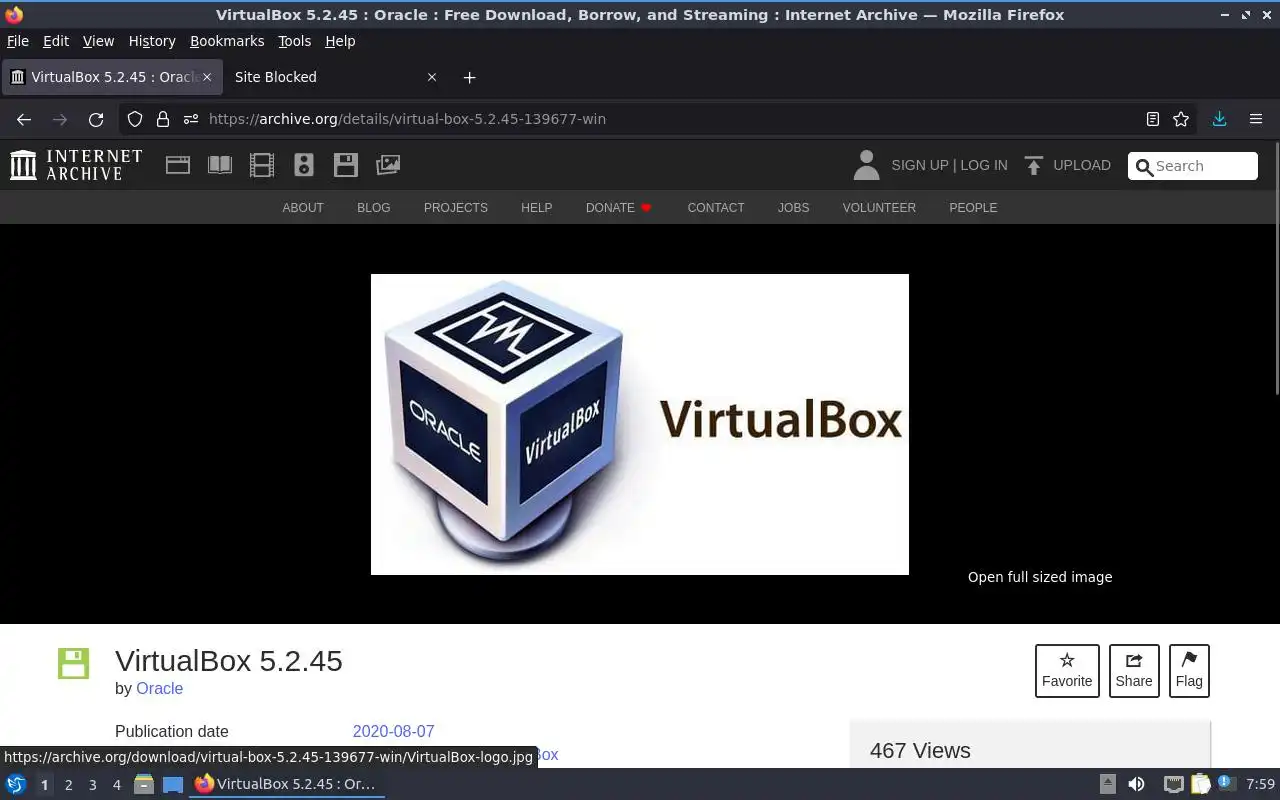This screenshot has height=800, width=1280.
Task: Open the JOBS nav link
Action: [794, 208]
